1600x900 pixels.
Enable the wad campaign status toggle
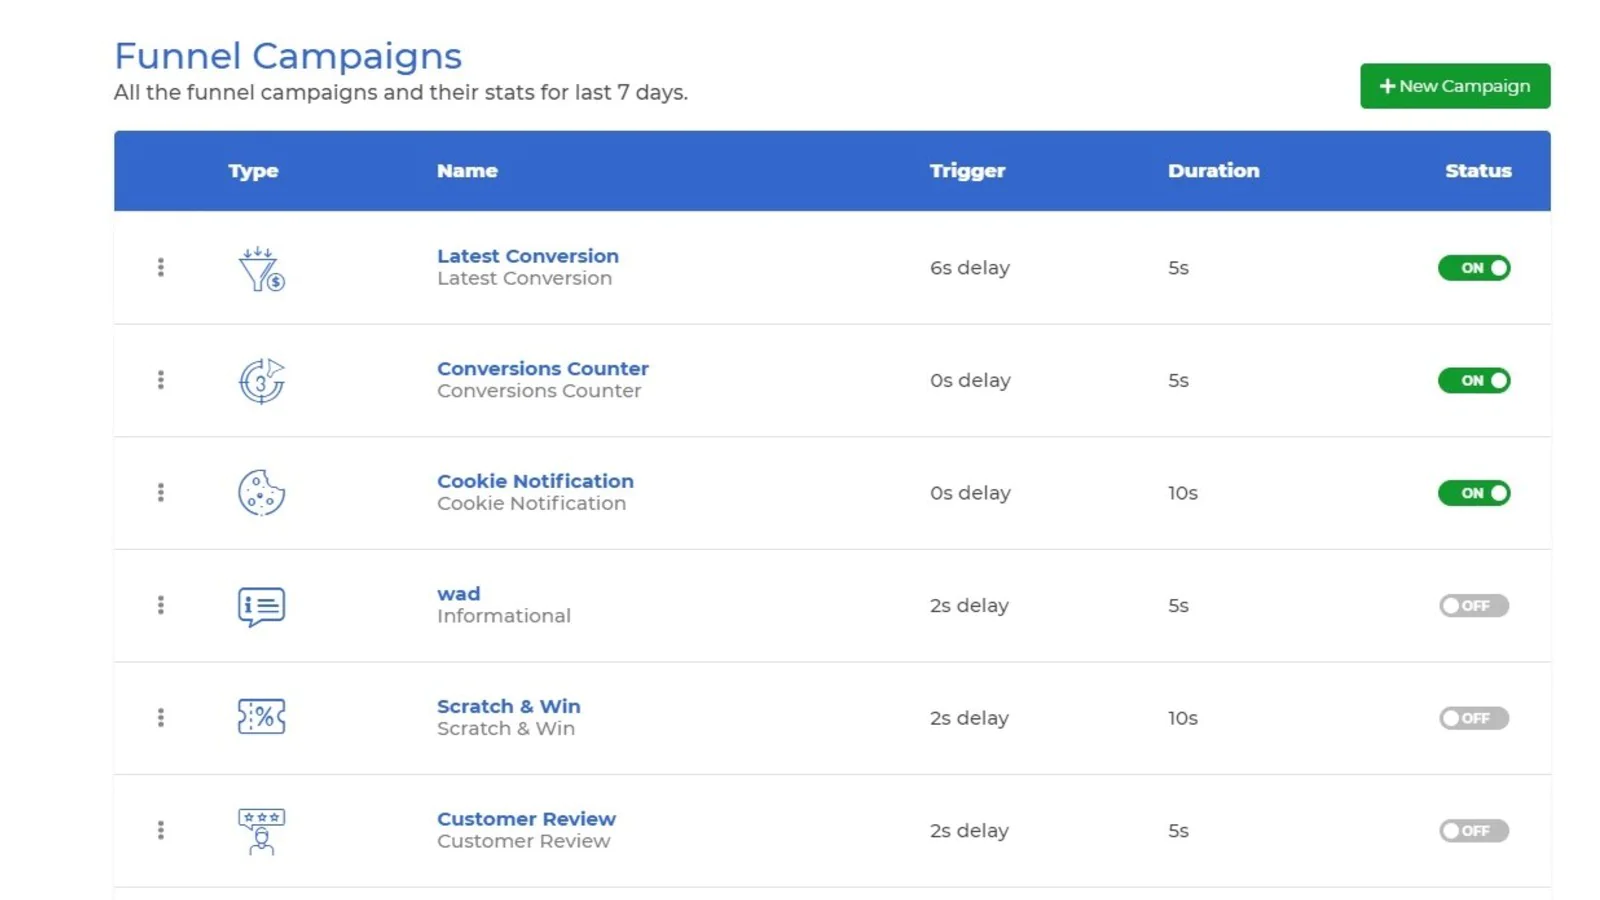coord(1474,606)
